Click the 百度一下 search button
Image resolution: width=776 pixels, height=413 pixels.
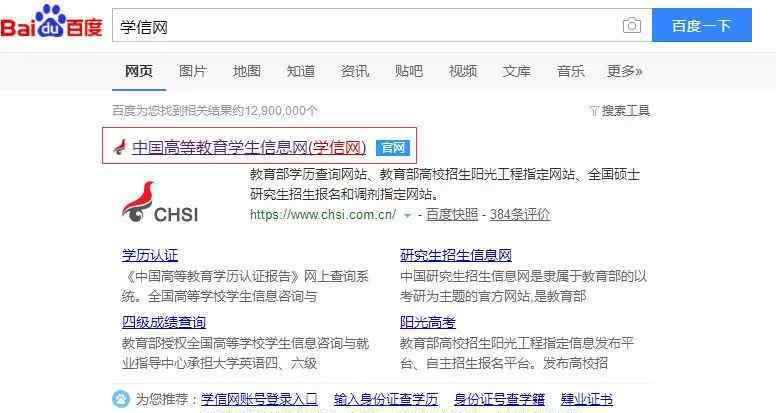click(x=702, y=25)
